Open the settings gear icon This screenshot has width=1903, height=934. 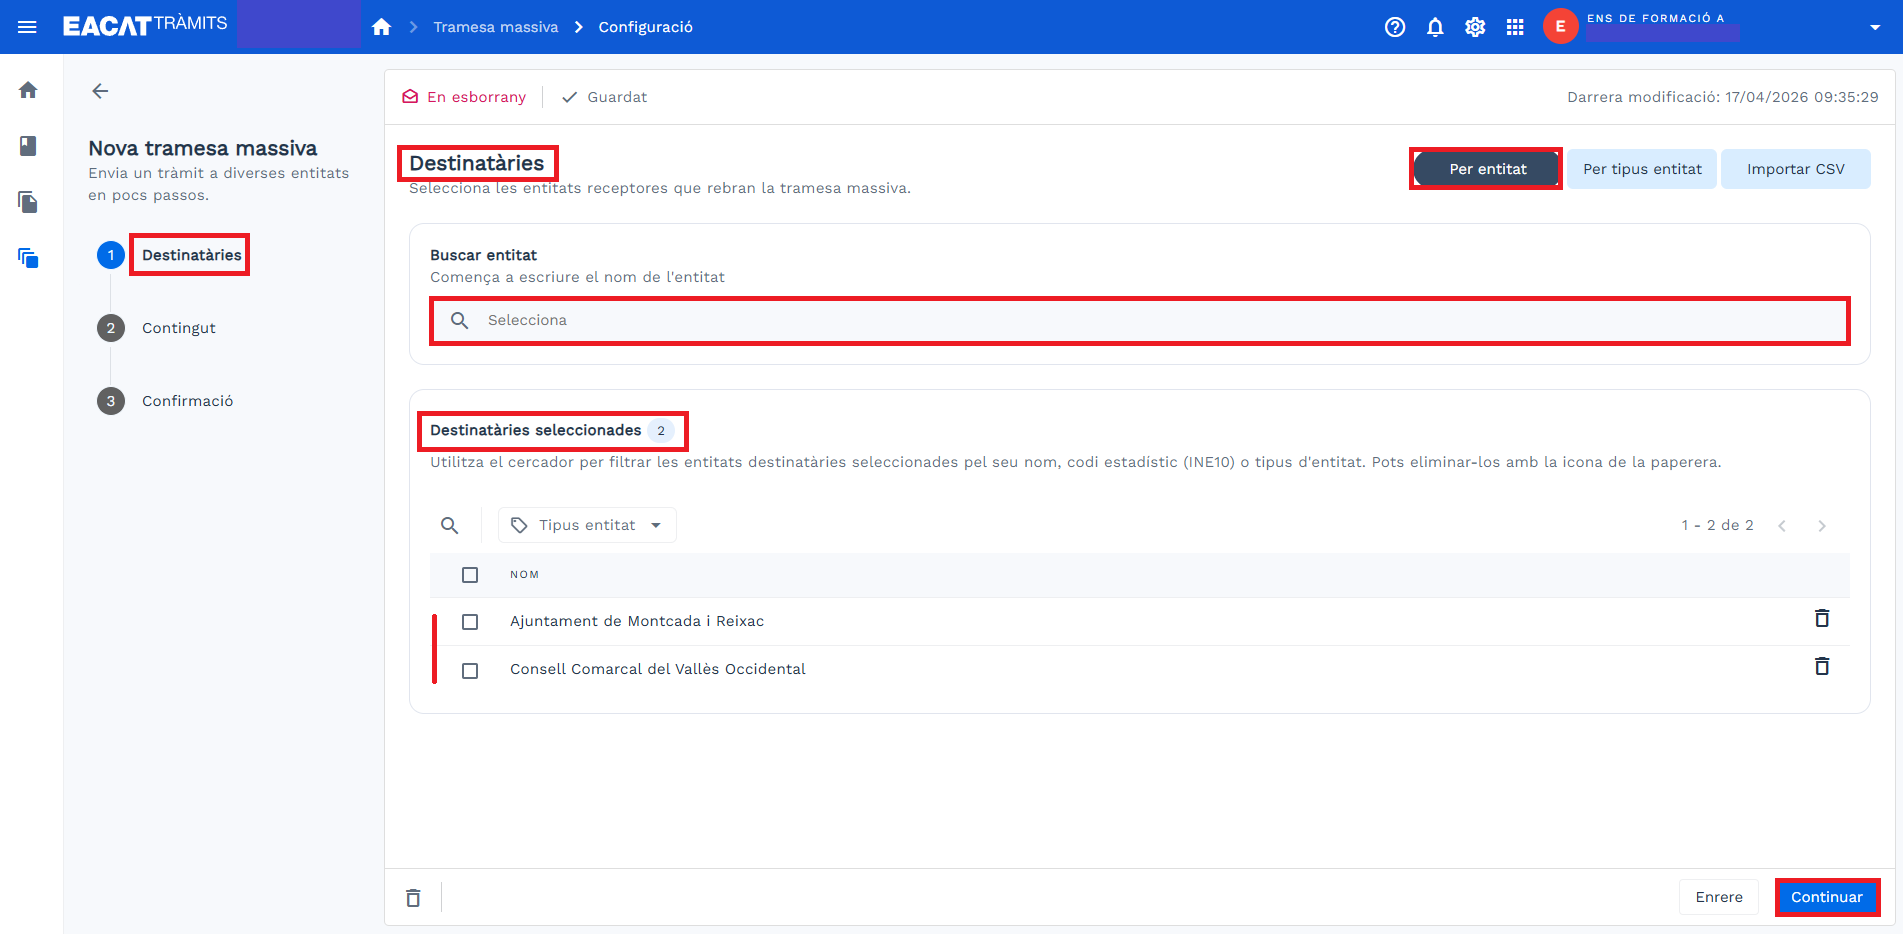coord(1475,27)
